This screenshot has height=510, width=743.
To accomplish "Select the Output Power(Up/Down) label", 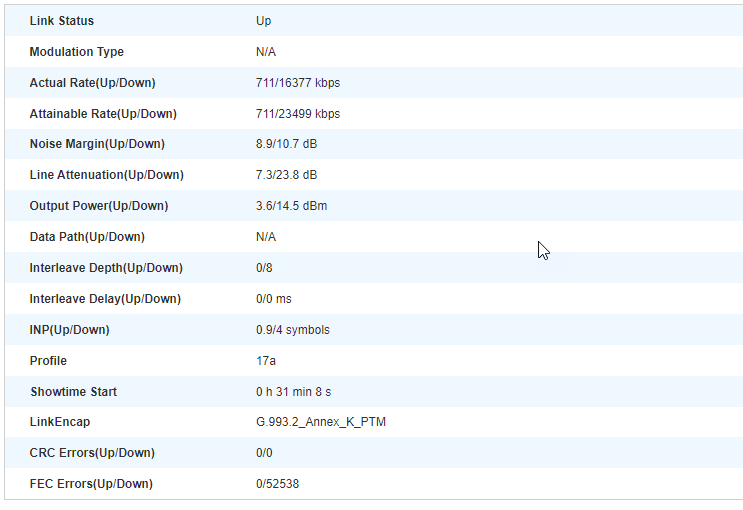I will (x=99, y=206).
